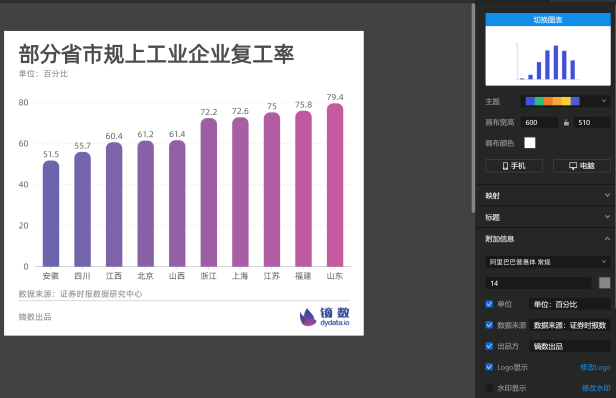Select the 福建 bar showing 75.8
Viewport: 616px width, 398px height.
pos(303,189)
